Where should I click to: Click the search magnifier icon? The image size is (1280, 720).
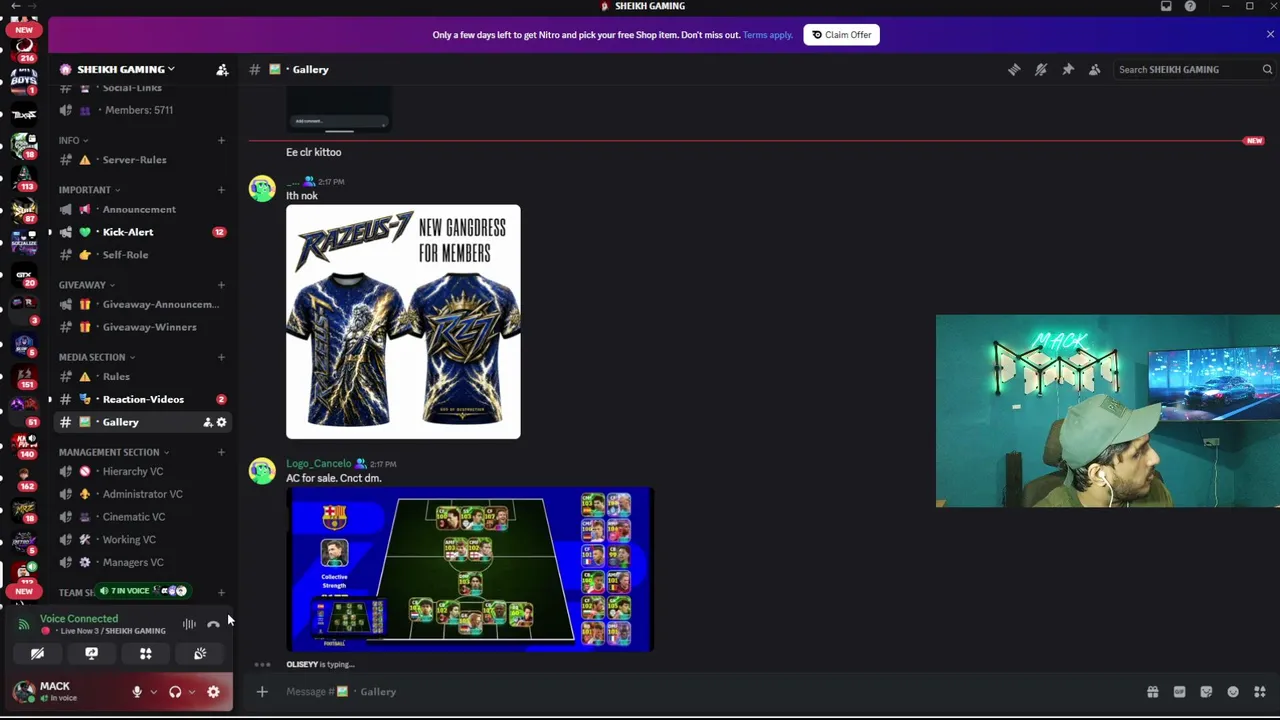[x=1267, y=69]
